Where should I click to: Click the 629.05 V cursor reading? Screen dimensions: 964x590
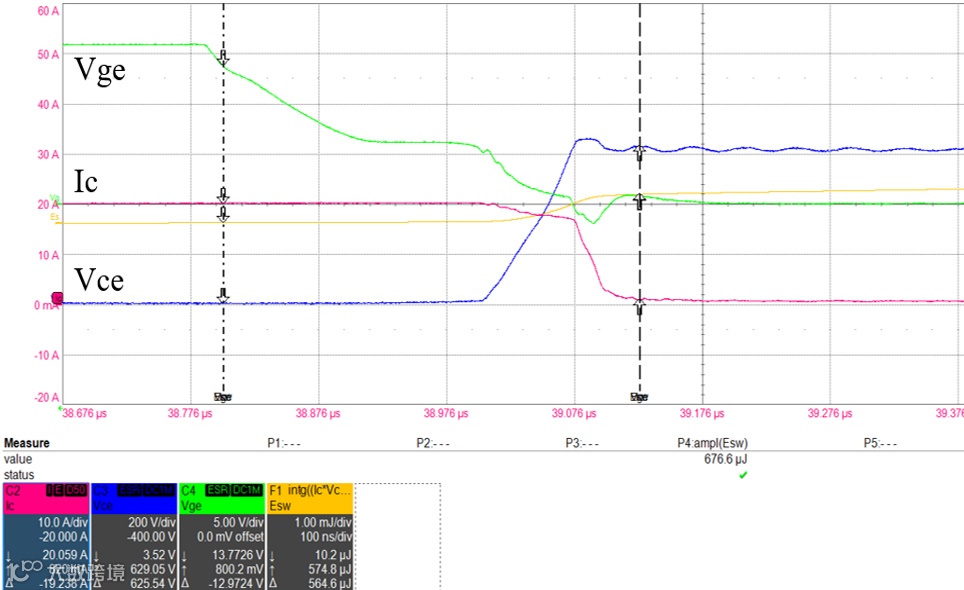coord(153,569)
